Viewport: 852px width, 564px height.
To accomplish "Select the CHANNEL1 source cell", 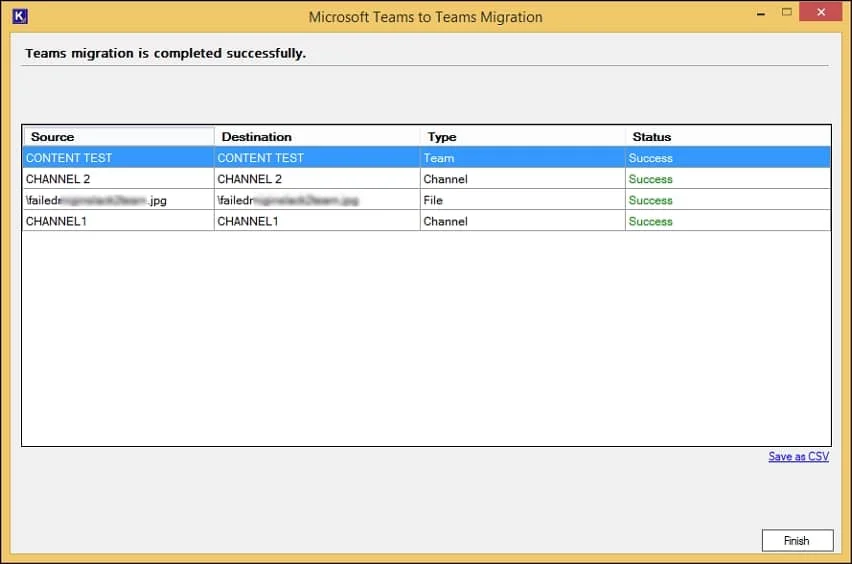I will [118, 221].
